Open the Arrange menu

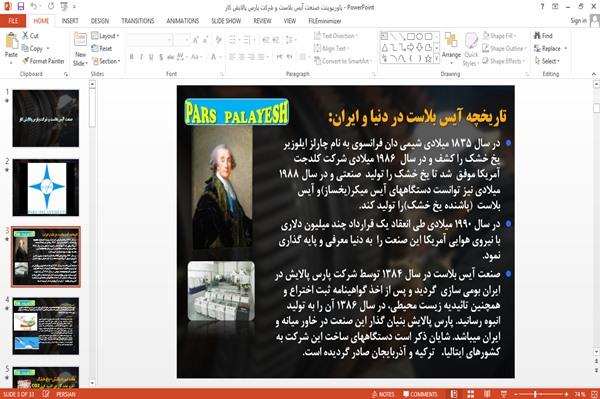pyautogui.click(x=451, y=47)
